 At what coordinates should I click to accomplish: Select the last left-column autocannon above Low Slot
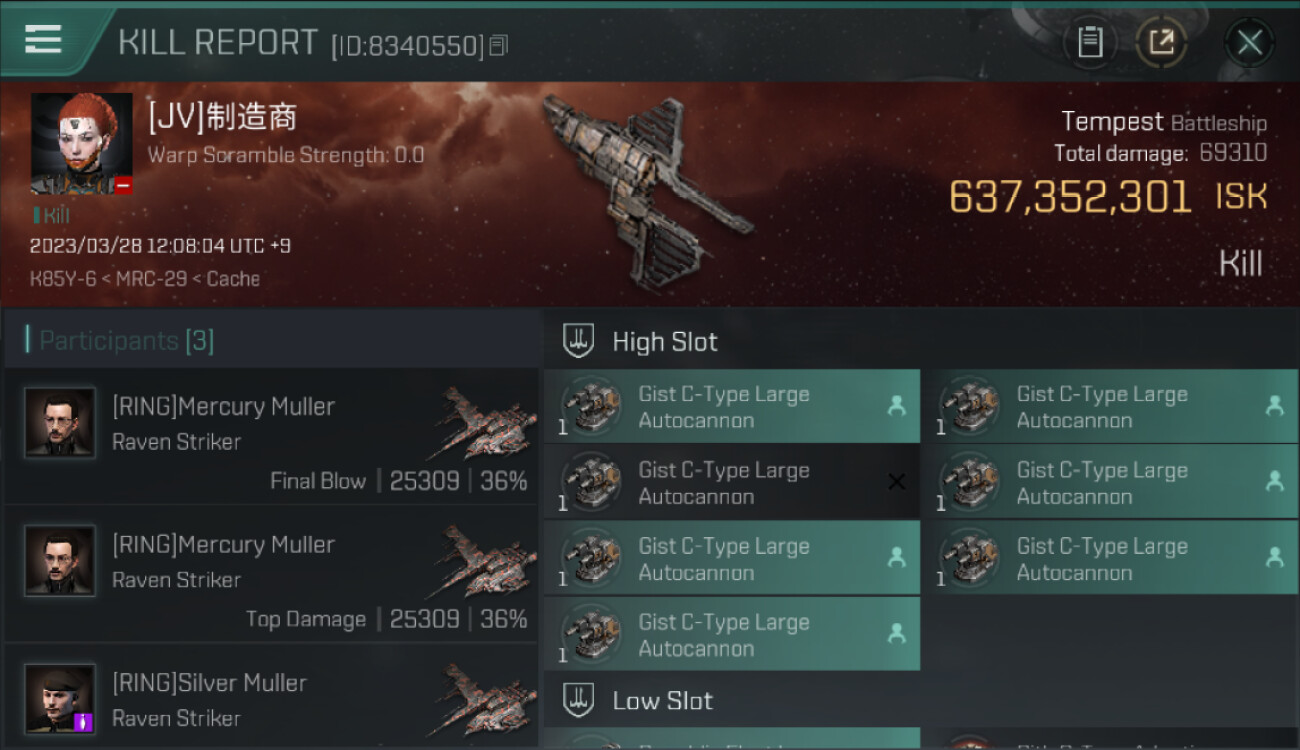click(732, 634)
